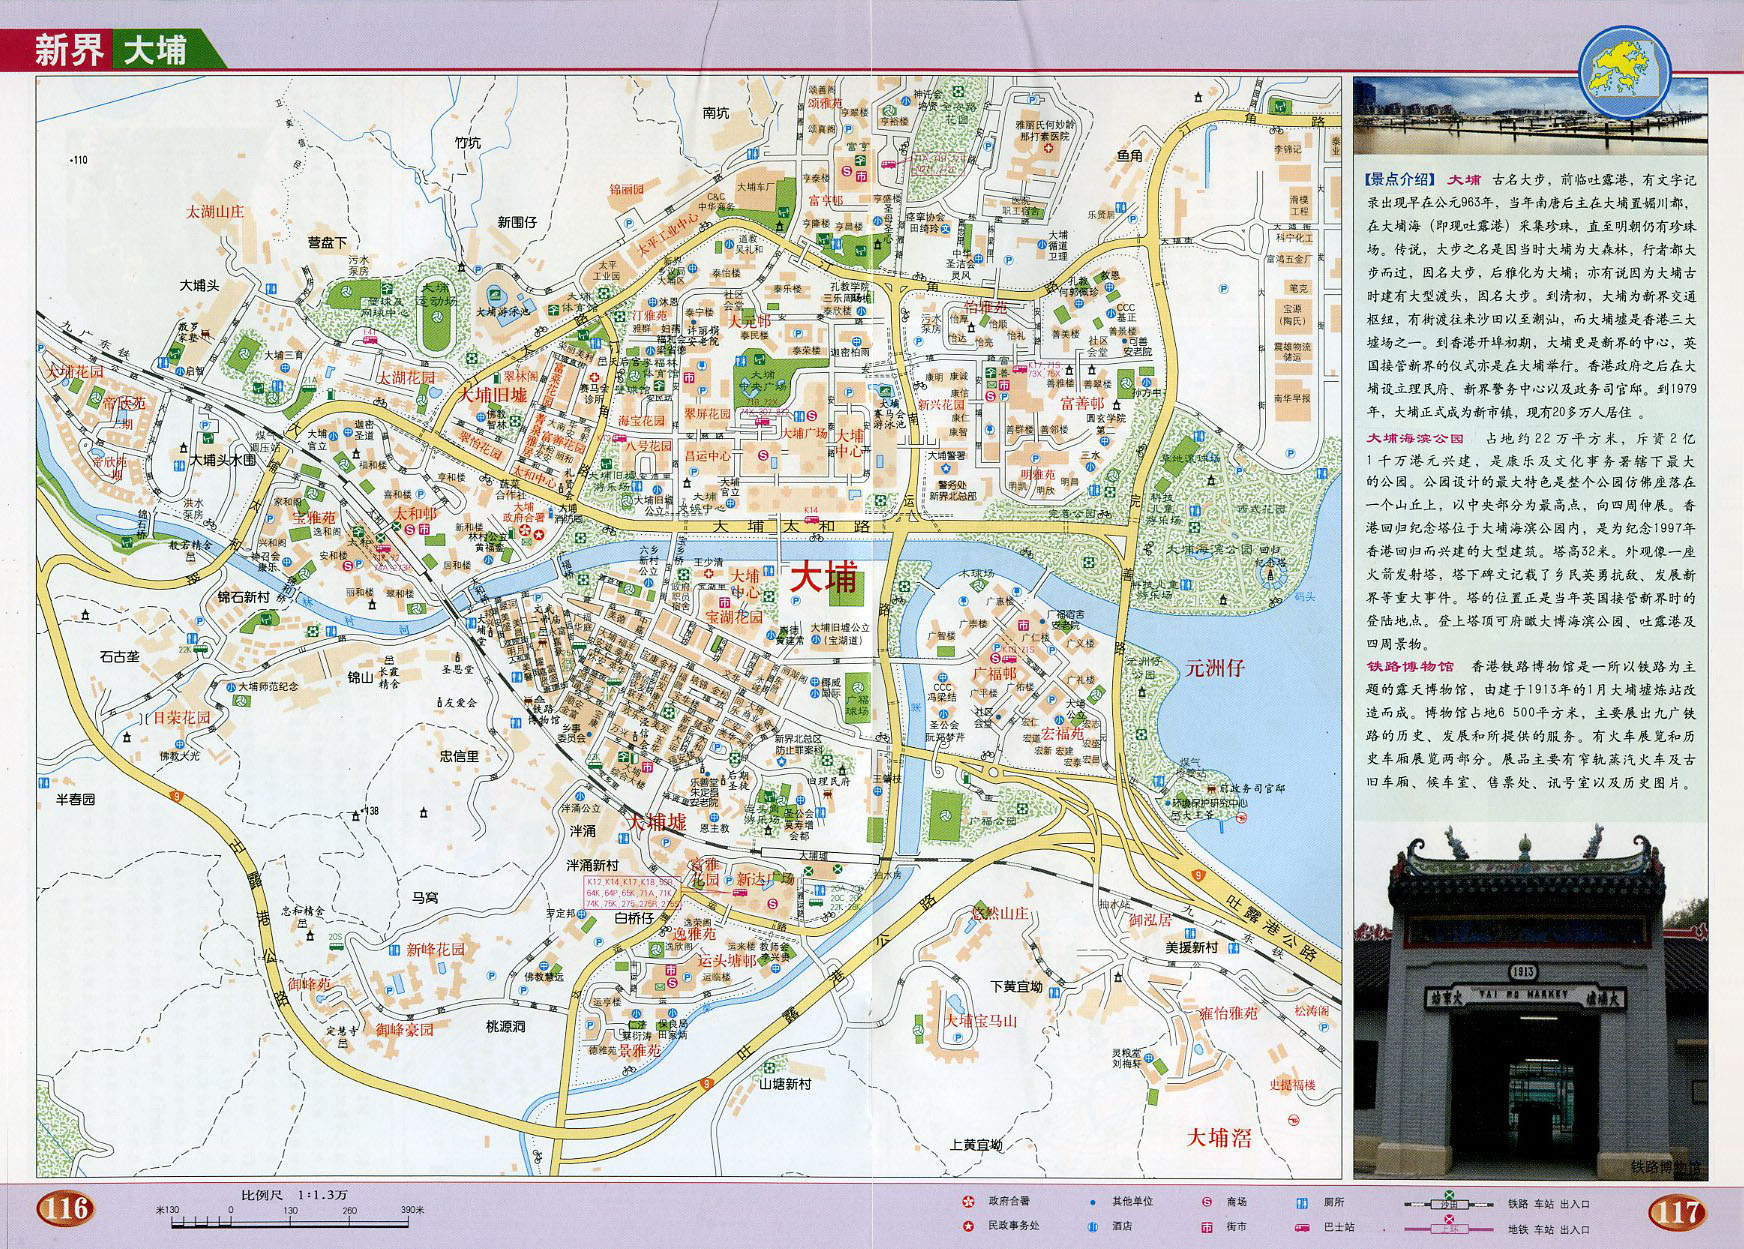Click the 景点介绍 heading in text panel

(1399, 180)
